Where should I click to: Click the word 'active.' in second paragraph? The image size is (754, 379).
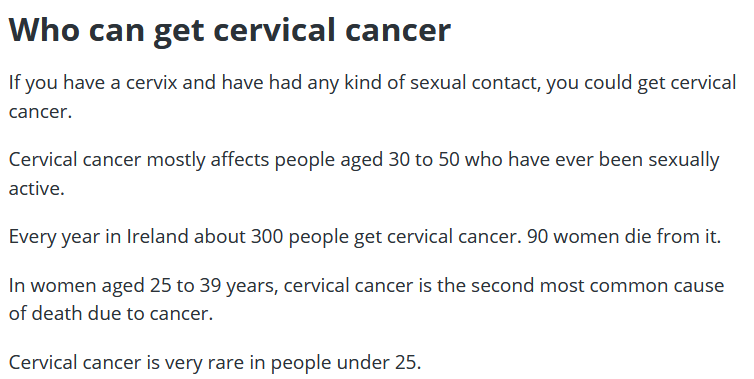coord(37,189)
